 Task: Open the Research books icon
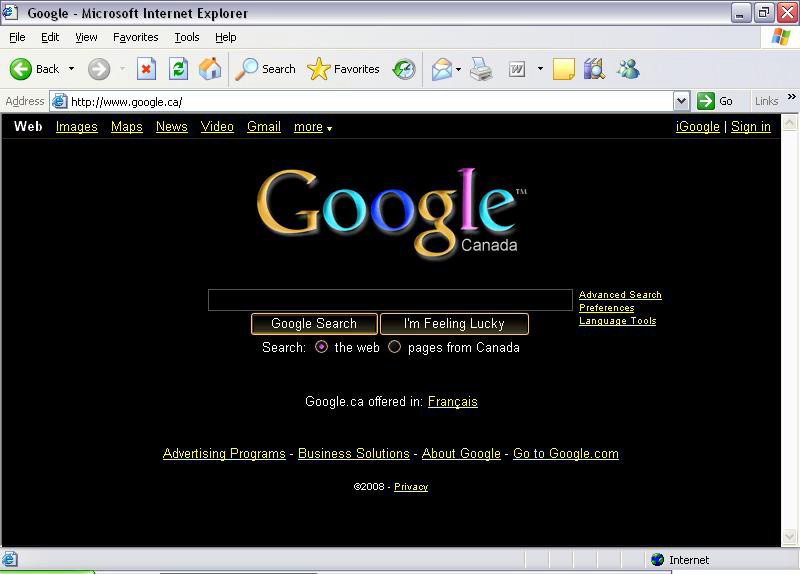coord(594,69)
